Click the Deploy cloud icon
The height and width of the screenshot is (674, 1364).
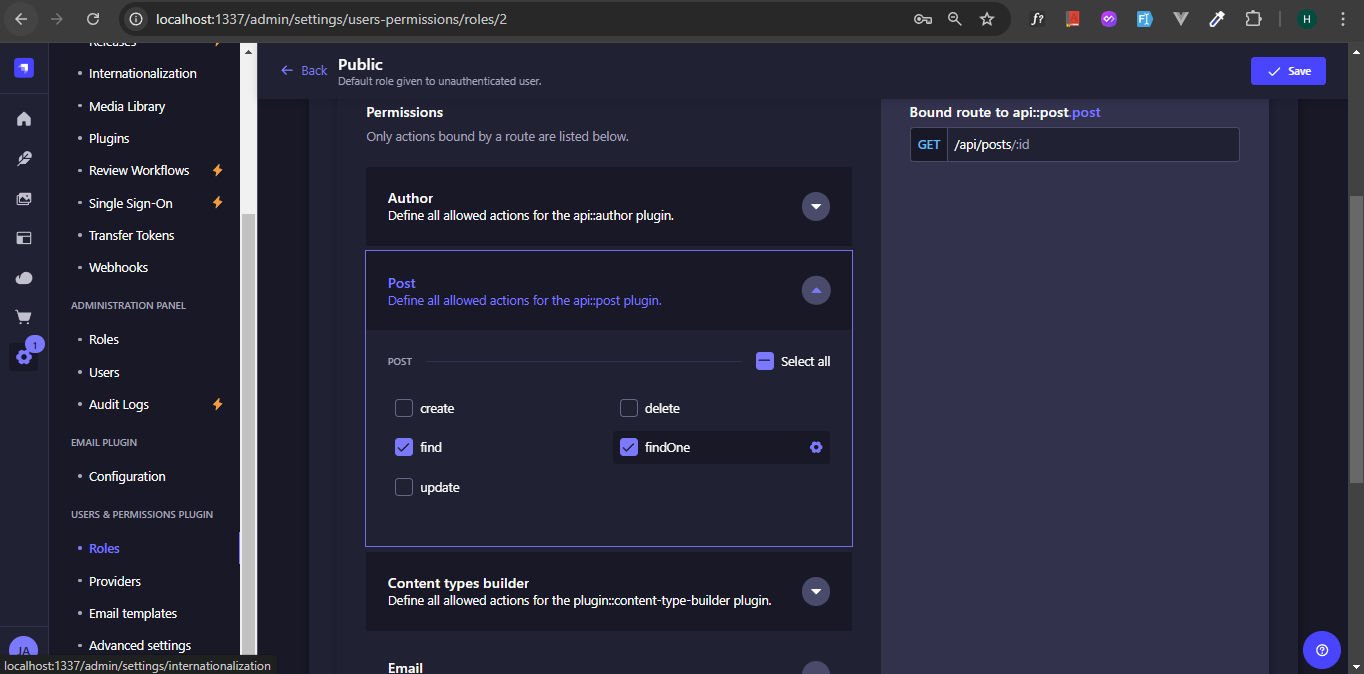(24, 278)
